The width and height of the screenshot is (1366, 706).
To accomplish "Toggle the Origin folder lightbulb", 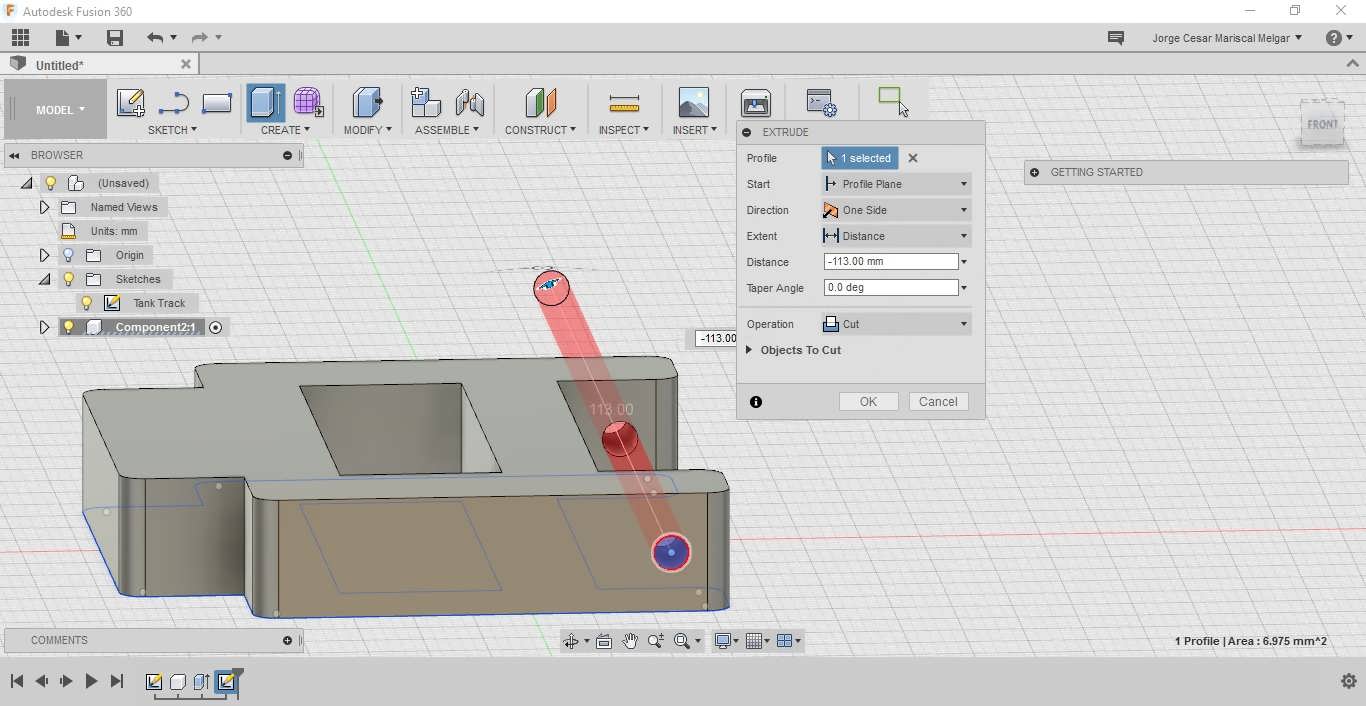I will pos(68,255).
